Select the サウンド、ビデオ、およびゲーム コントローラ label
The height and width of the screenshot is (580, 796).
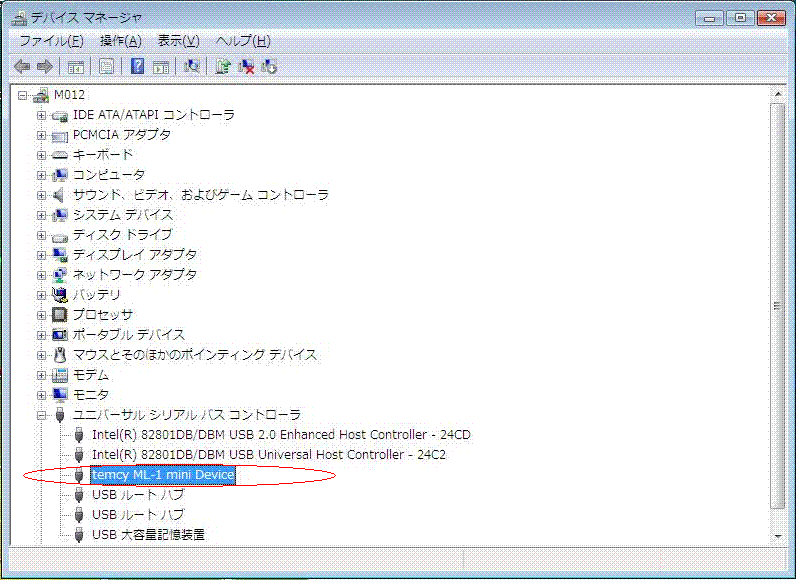click(x=201, y=195)
